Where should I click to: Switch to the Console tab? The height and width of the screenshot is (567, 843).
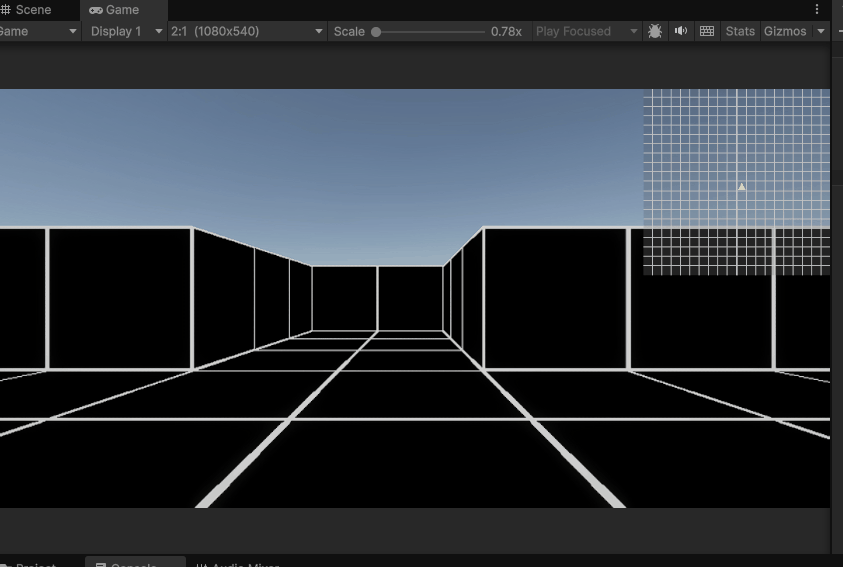[x=134, y=564]
